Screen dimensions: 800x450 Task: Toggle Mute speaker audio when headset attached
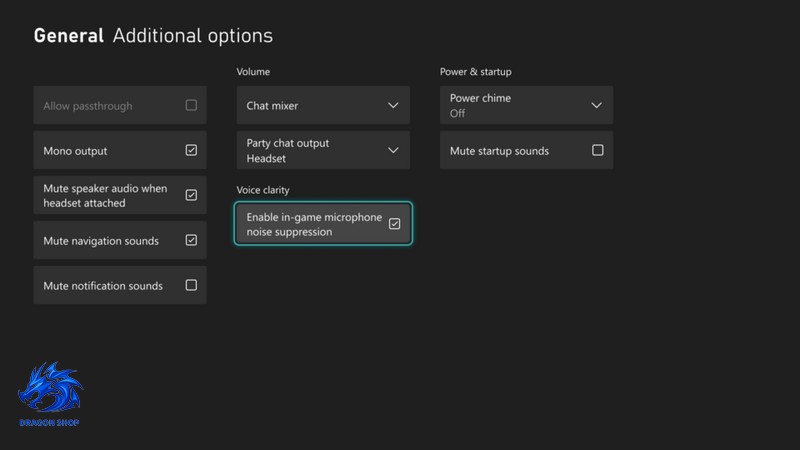191,195
